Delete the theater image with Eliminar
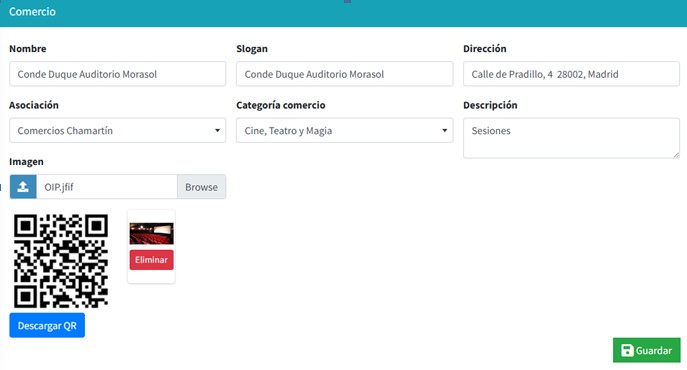The image size is (687, 370). tap(151, 260)
